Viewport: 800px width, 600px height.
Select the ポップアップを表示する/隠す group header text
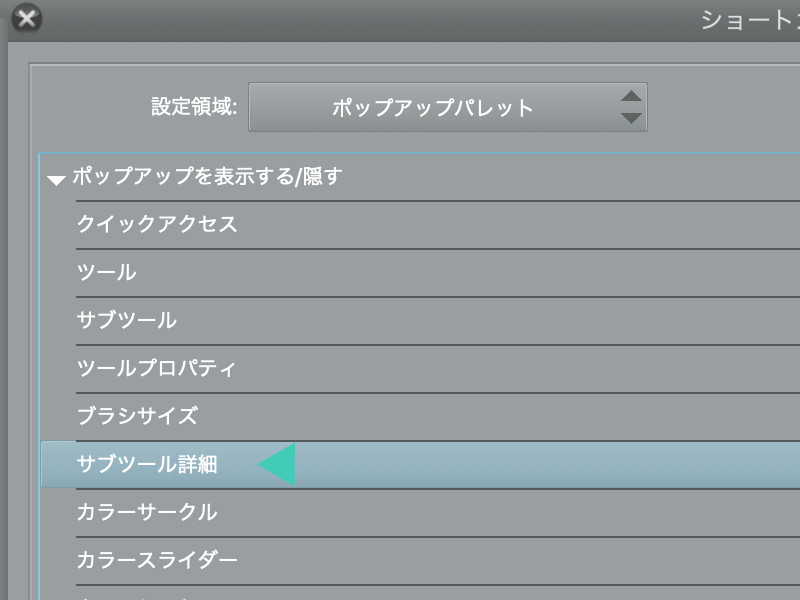pos(207,177)
